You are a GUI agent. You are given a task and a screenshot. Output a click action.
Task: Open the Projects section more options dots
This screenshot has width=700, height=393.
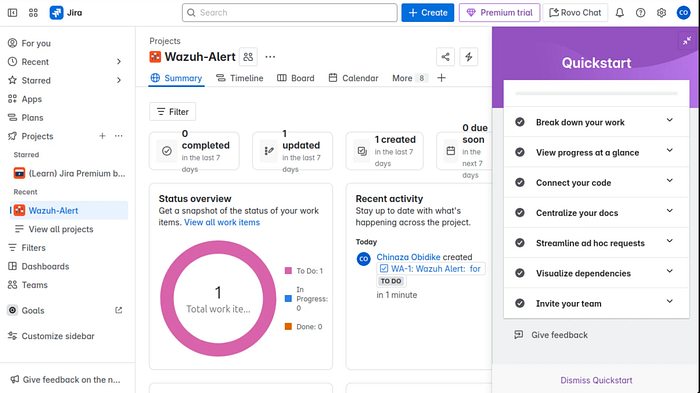(118, 136)
